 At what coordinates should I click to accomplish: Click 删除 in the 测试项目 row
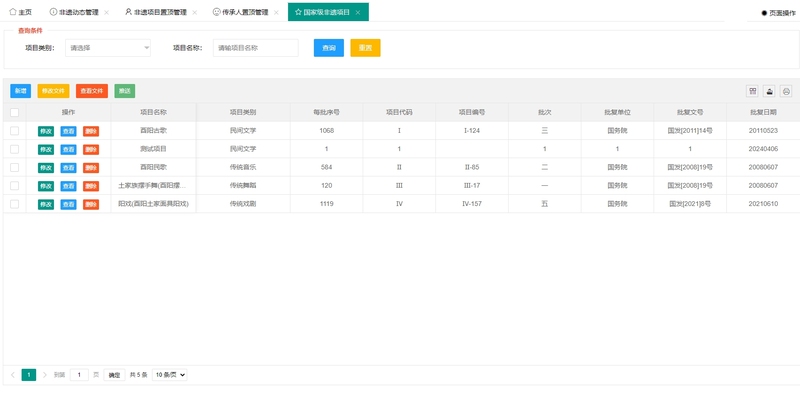(91, 150)
